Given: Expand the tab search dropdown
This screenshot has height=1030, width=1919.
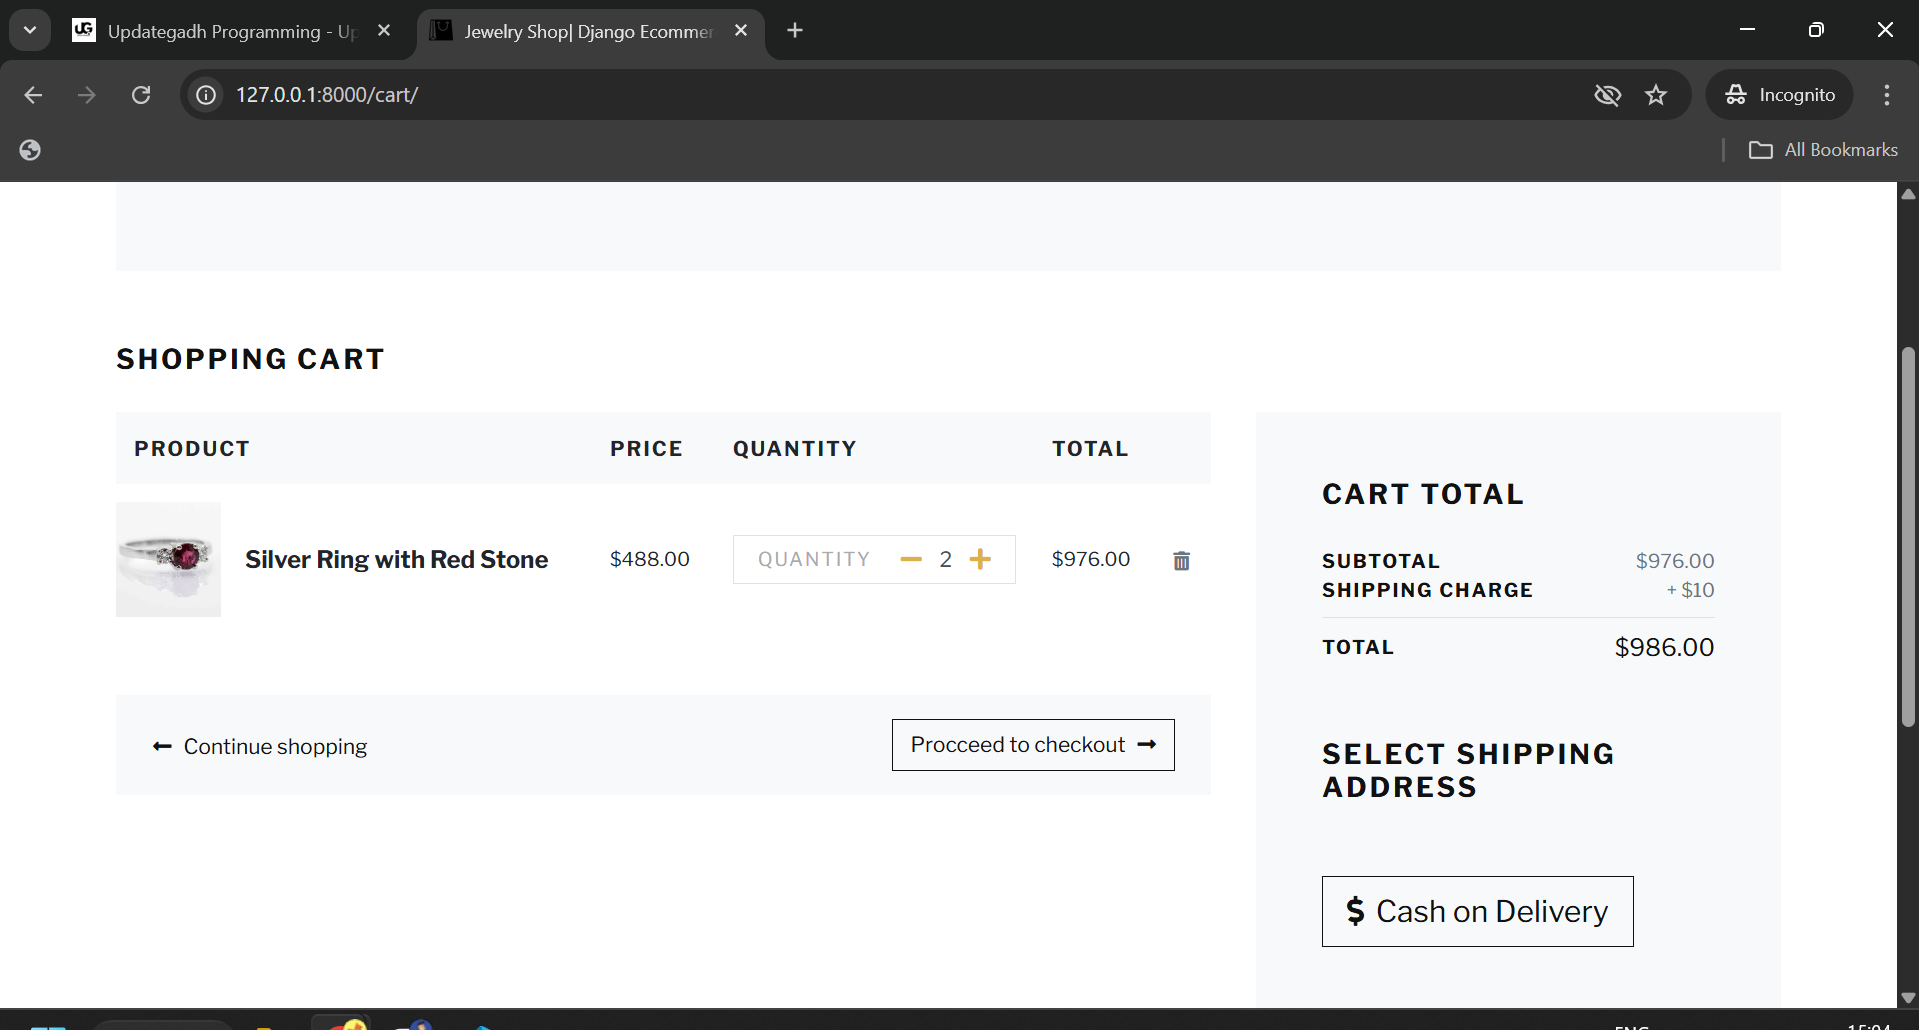Looking at the screenshot, I should [x=30, y=30].
